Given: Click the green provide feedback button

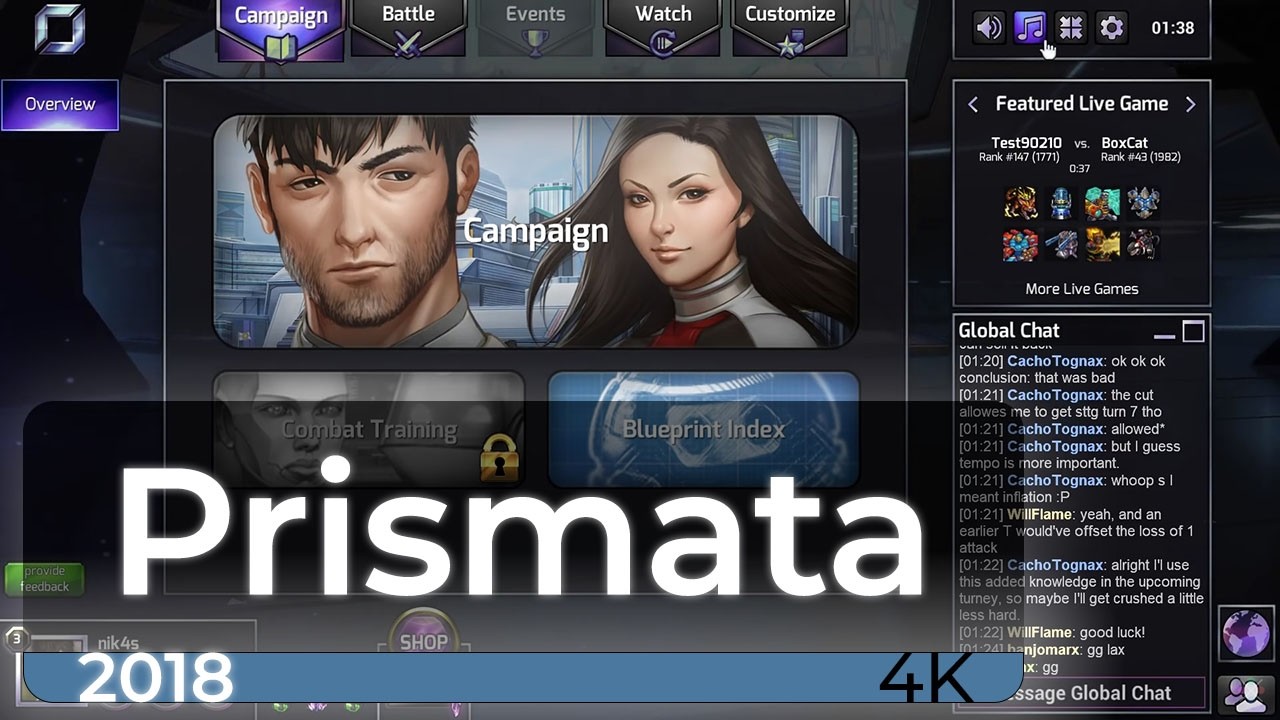Looking at the screenshot, I should pyautogui.click(x=44, y=579).
